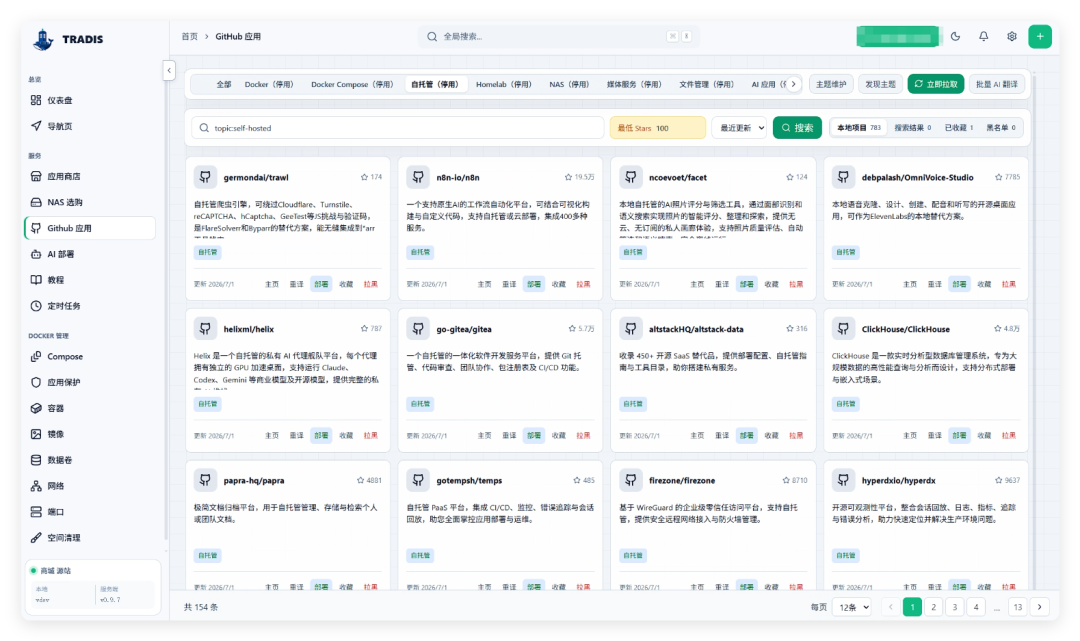
Task: Select Github 应用 in sidebar
Action: coord(90,228)
